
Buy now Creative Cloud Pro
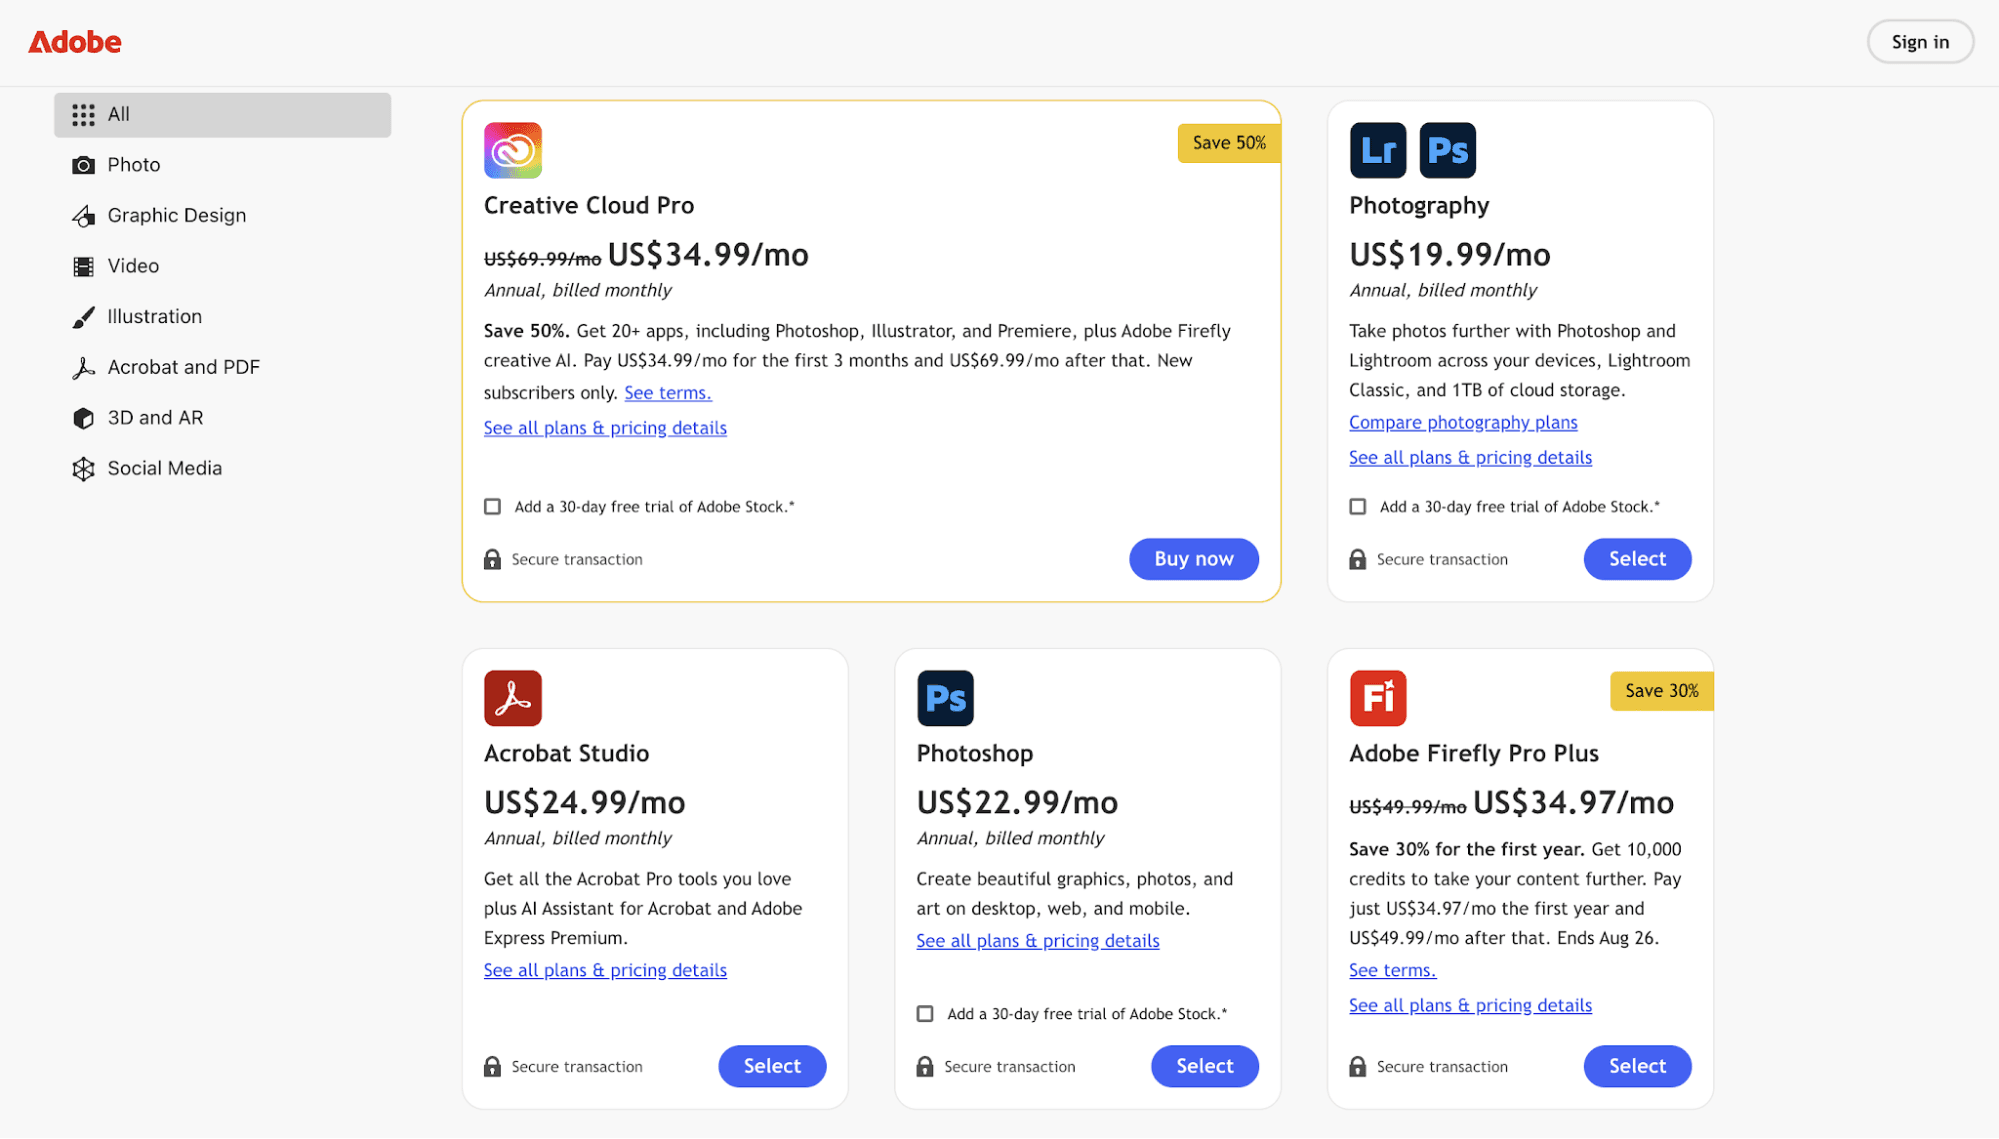pos(1194,559)
